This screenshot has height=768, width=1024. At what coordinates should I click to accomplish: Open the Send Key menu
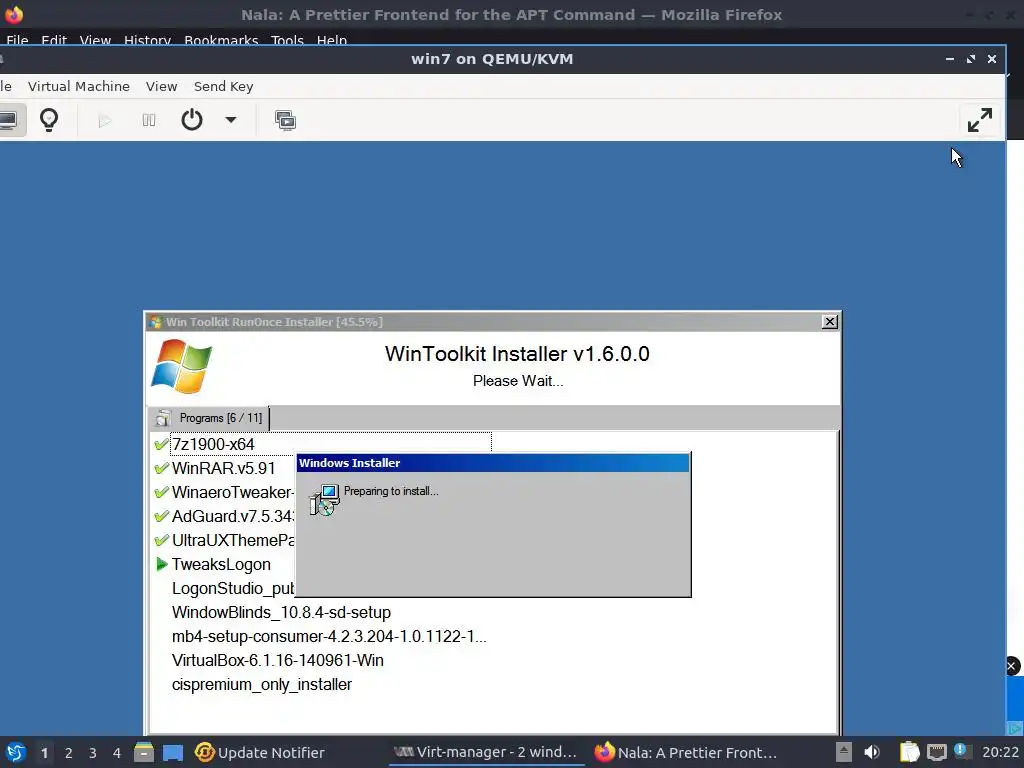tap(223, 86)
